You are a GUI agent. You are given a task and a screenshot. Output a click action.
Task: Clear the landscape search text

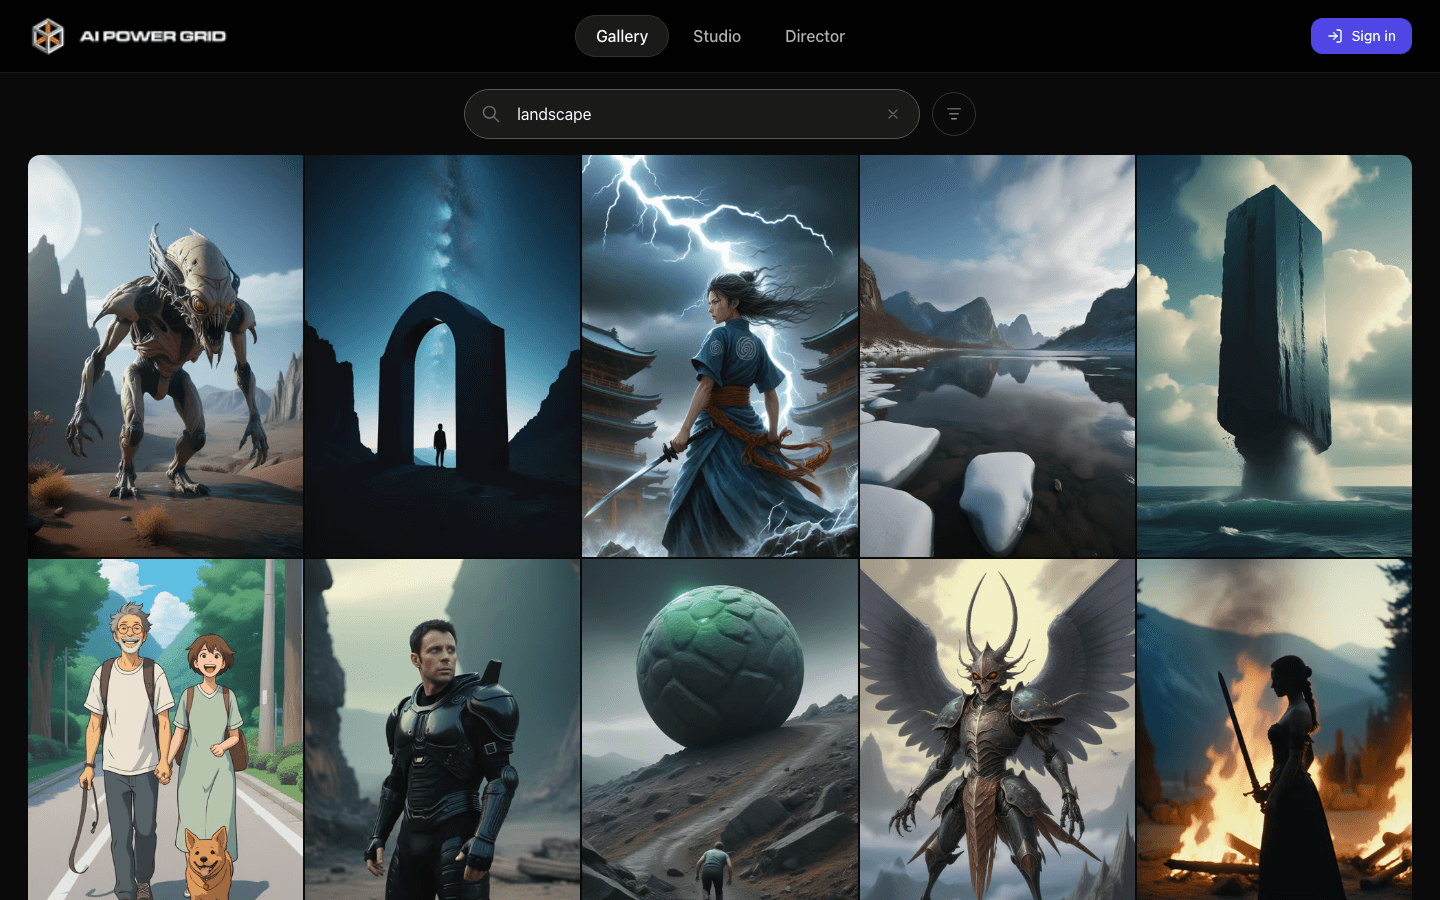coord(893,114)
